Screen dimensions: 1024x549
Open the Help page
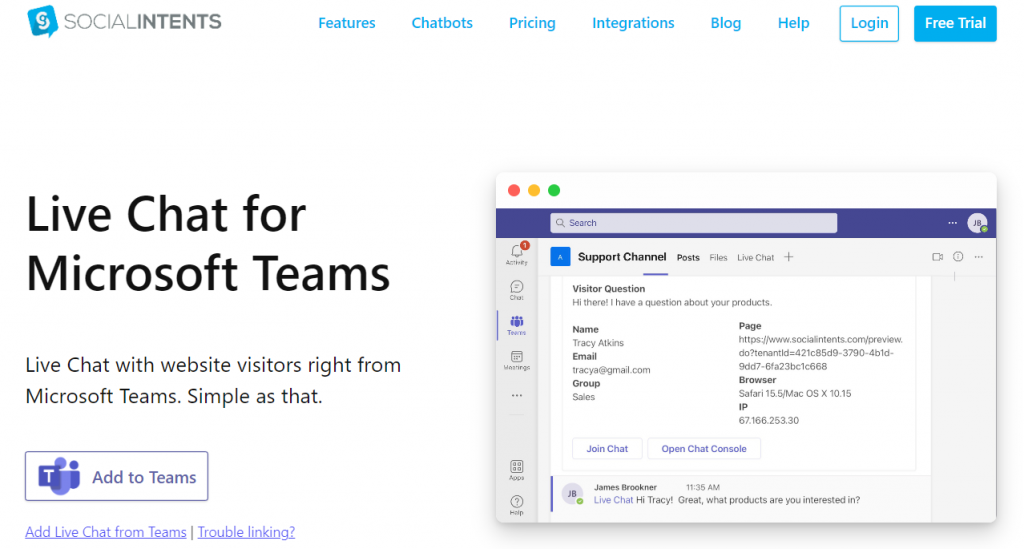pyautogui.click(x=793, y=23)
